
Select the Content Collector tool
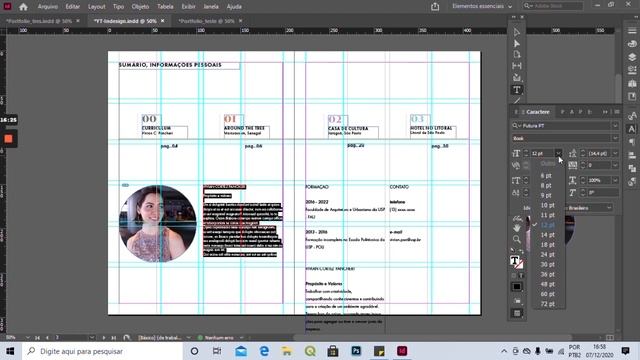(x=517, y=78)
